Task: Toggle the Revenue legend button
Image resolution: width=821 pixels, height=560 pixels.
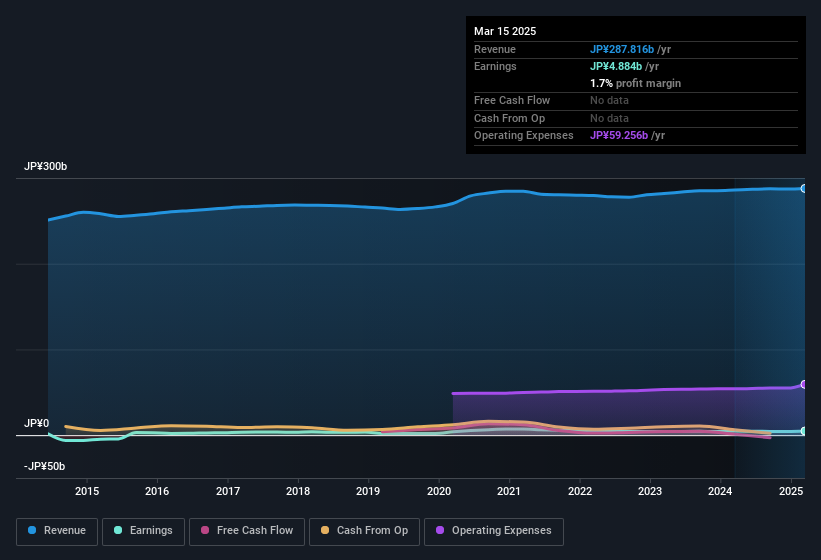Action: coord(57,531)
